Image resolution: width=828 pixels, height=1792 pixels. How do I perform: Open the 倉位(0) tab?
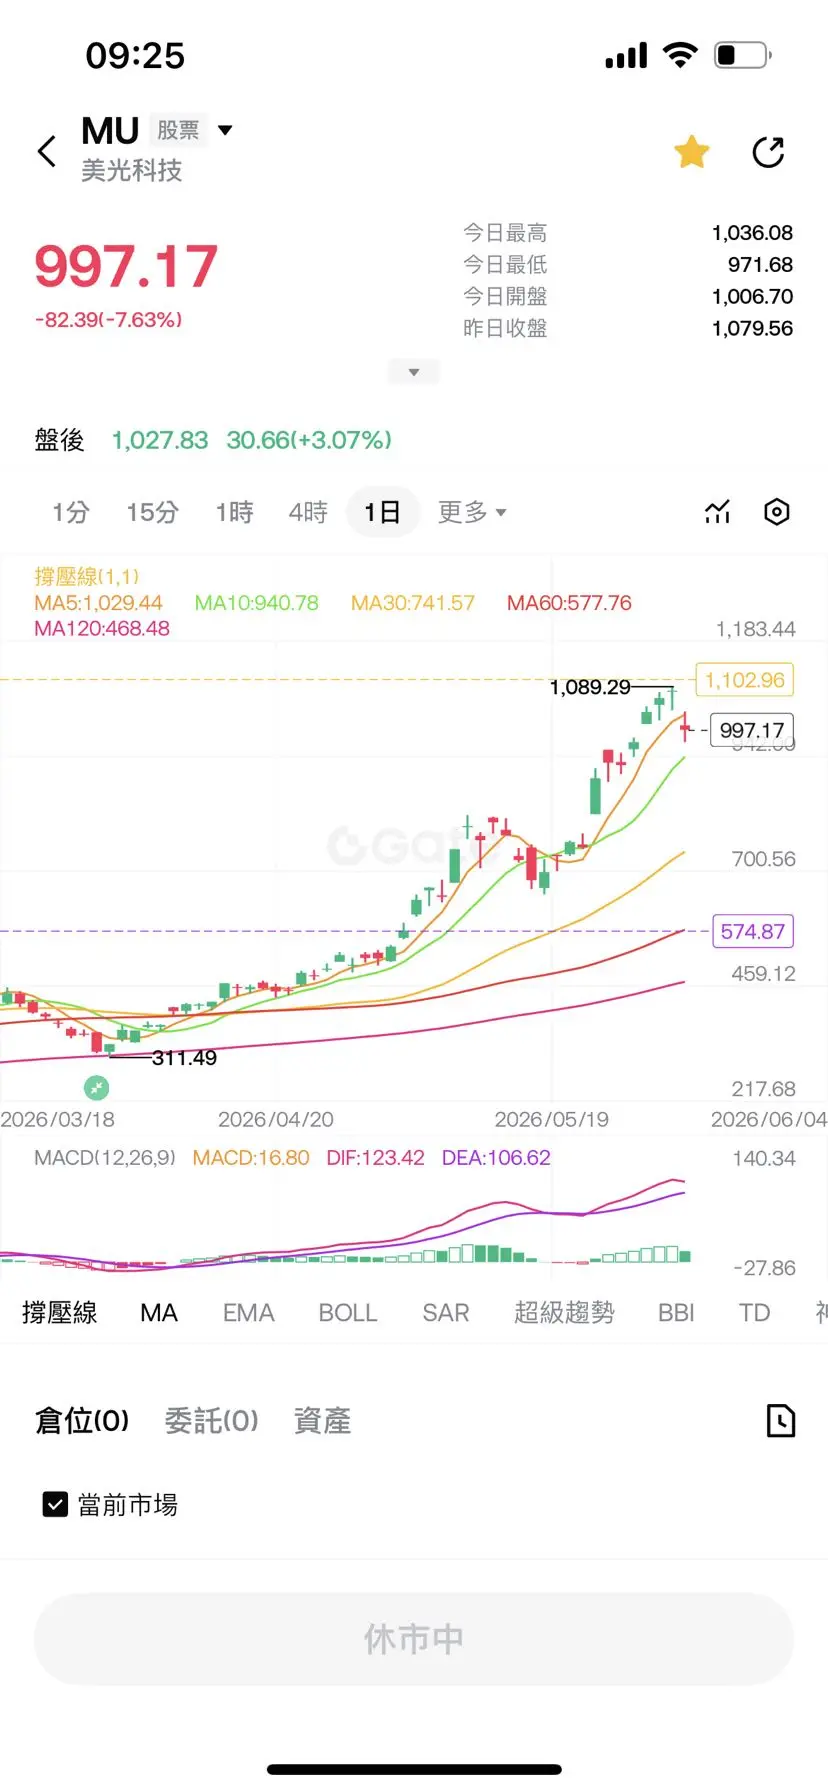tap(82, 1420)
